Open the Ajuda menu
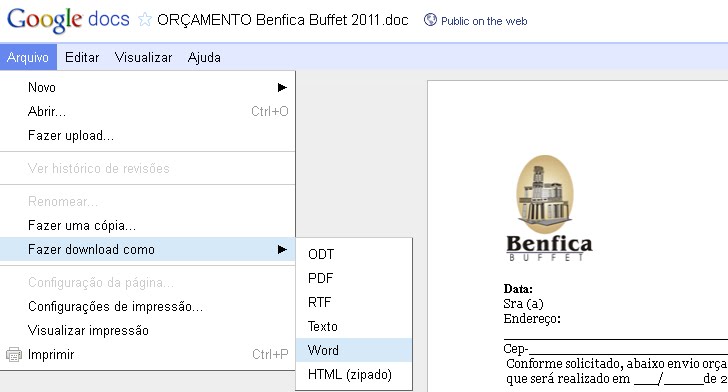Screen dimensions: 728x392 point(204,57)
